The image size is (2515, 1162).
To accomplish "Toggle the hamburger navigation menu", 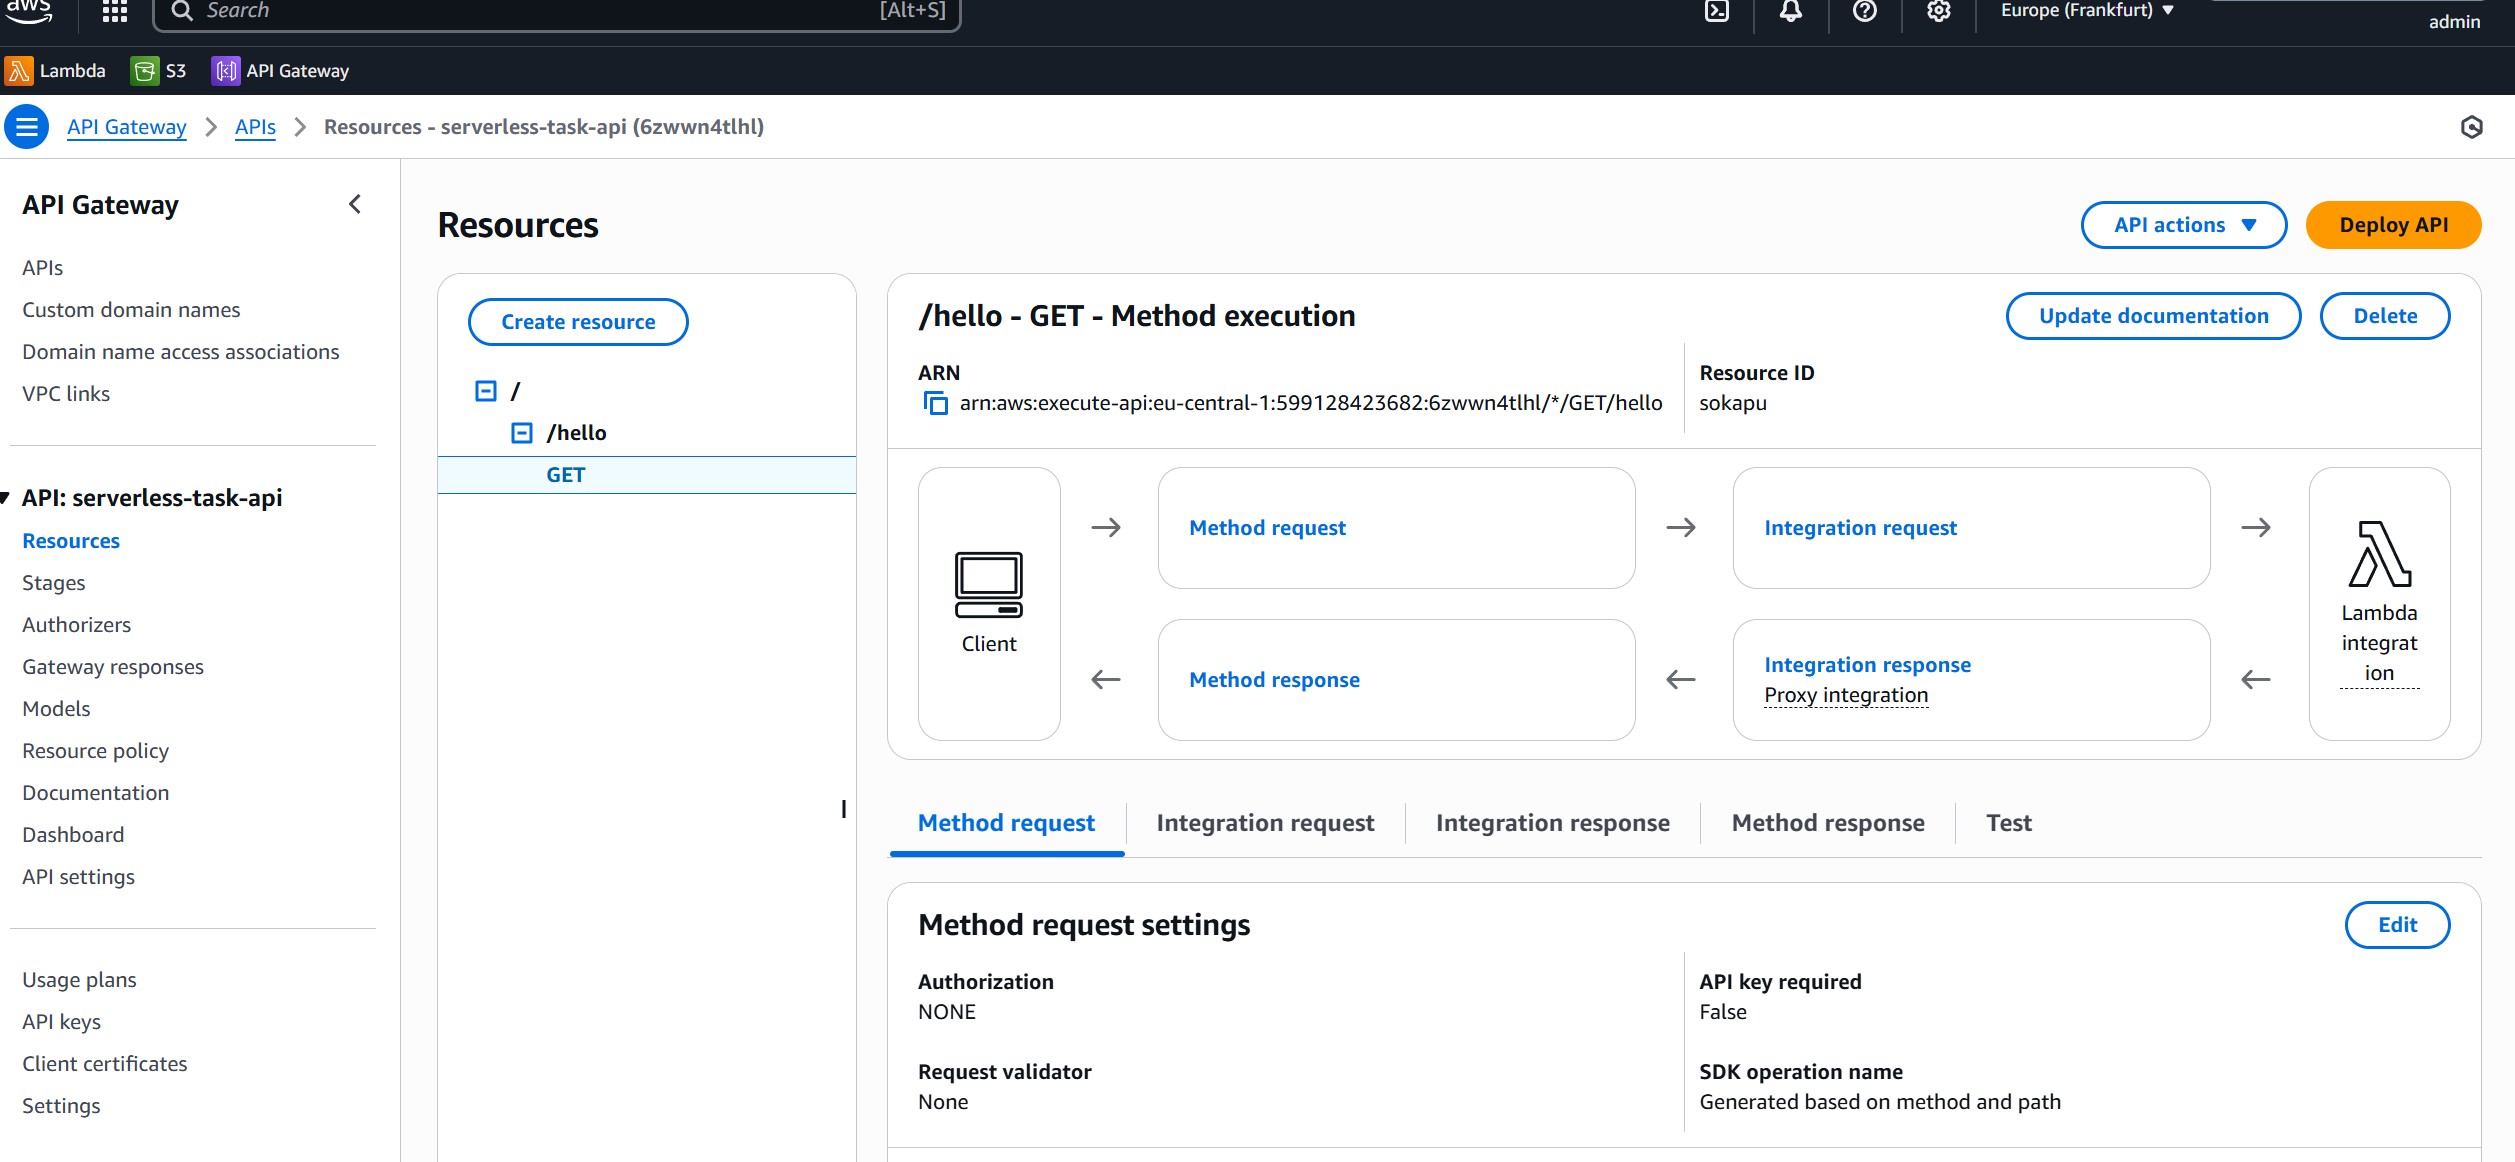I will click(x=27, y=127).
